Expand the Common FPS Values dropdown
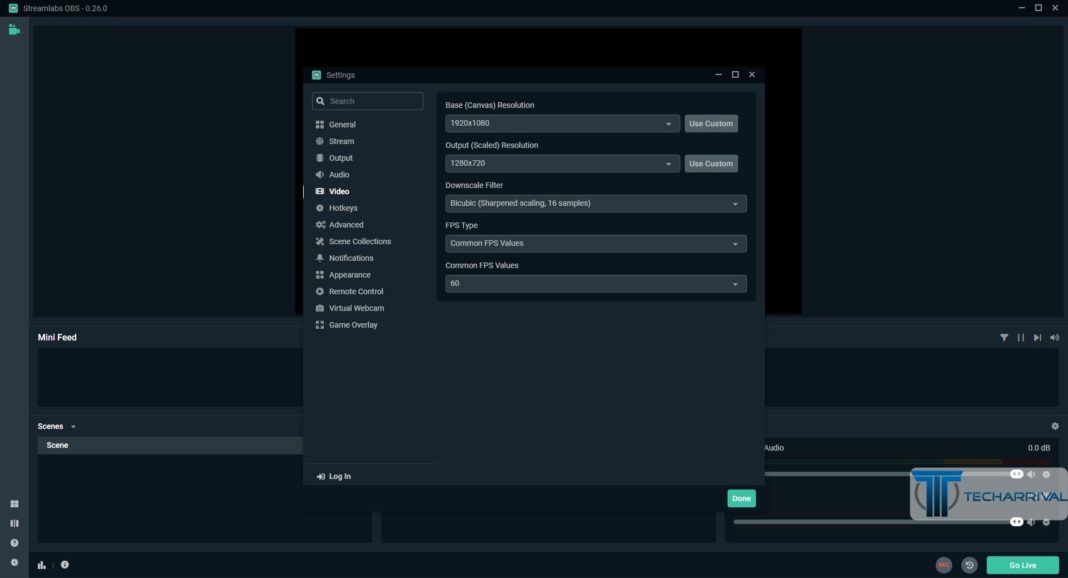The width and height of the screenshot is (1068, 578). (x=595, y=284)
